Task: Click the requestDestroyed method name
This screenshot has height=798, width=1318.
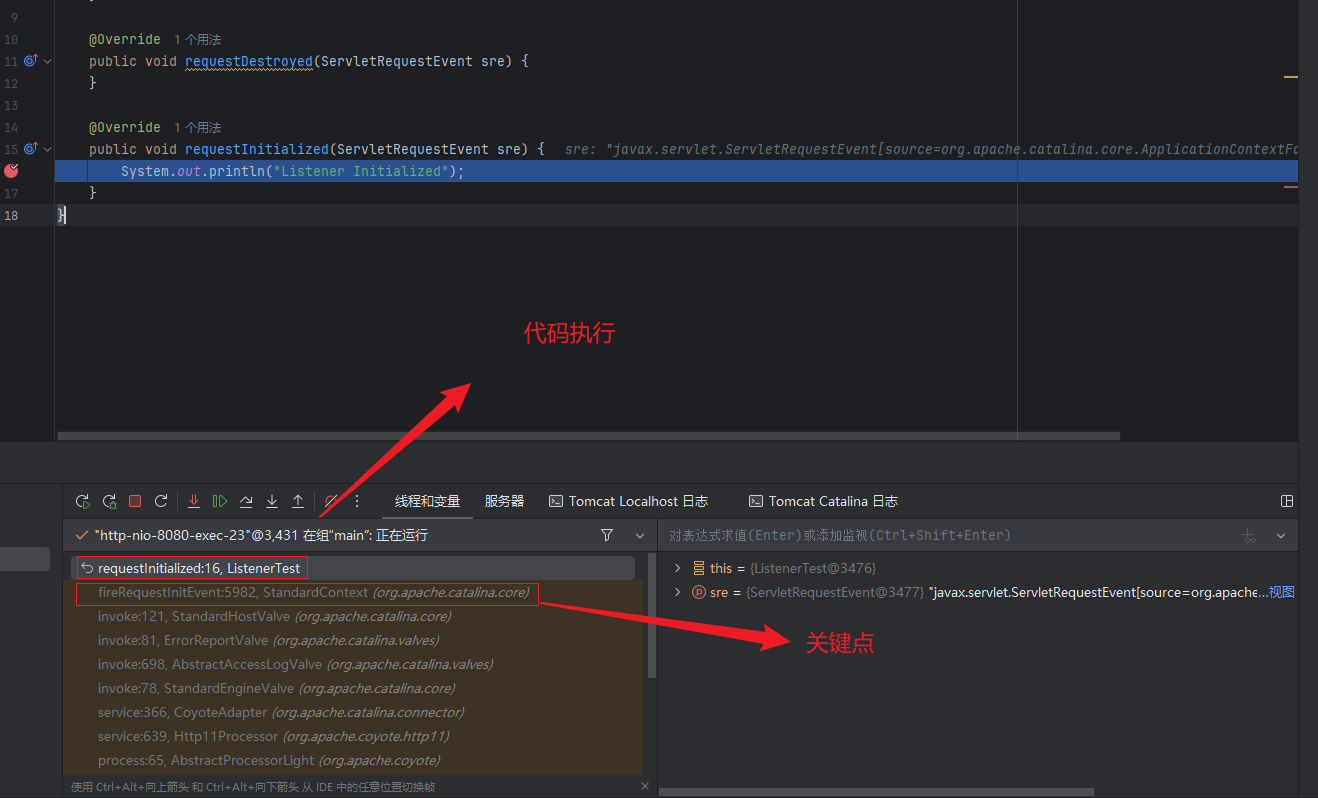Action: pos(249,61)
